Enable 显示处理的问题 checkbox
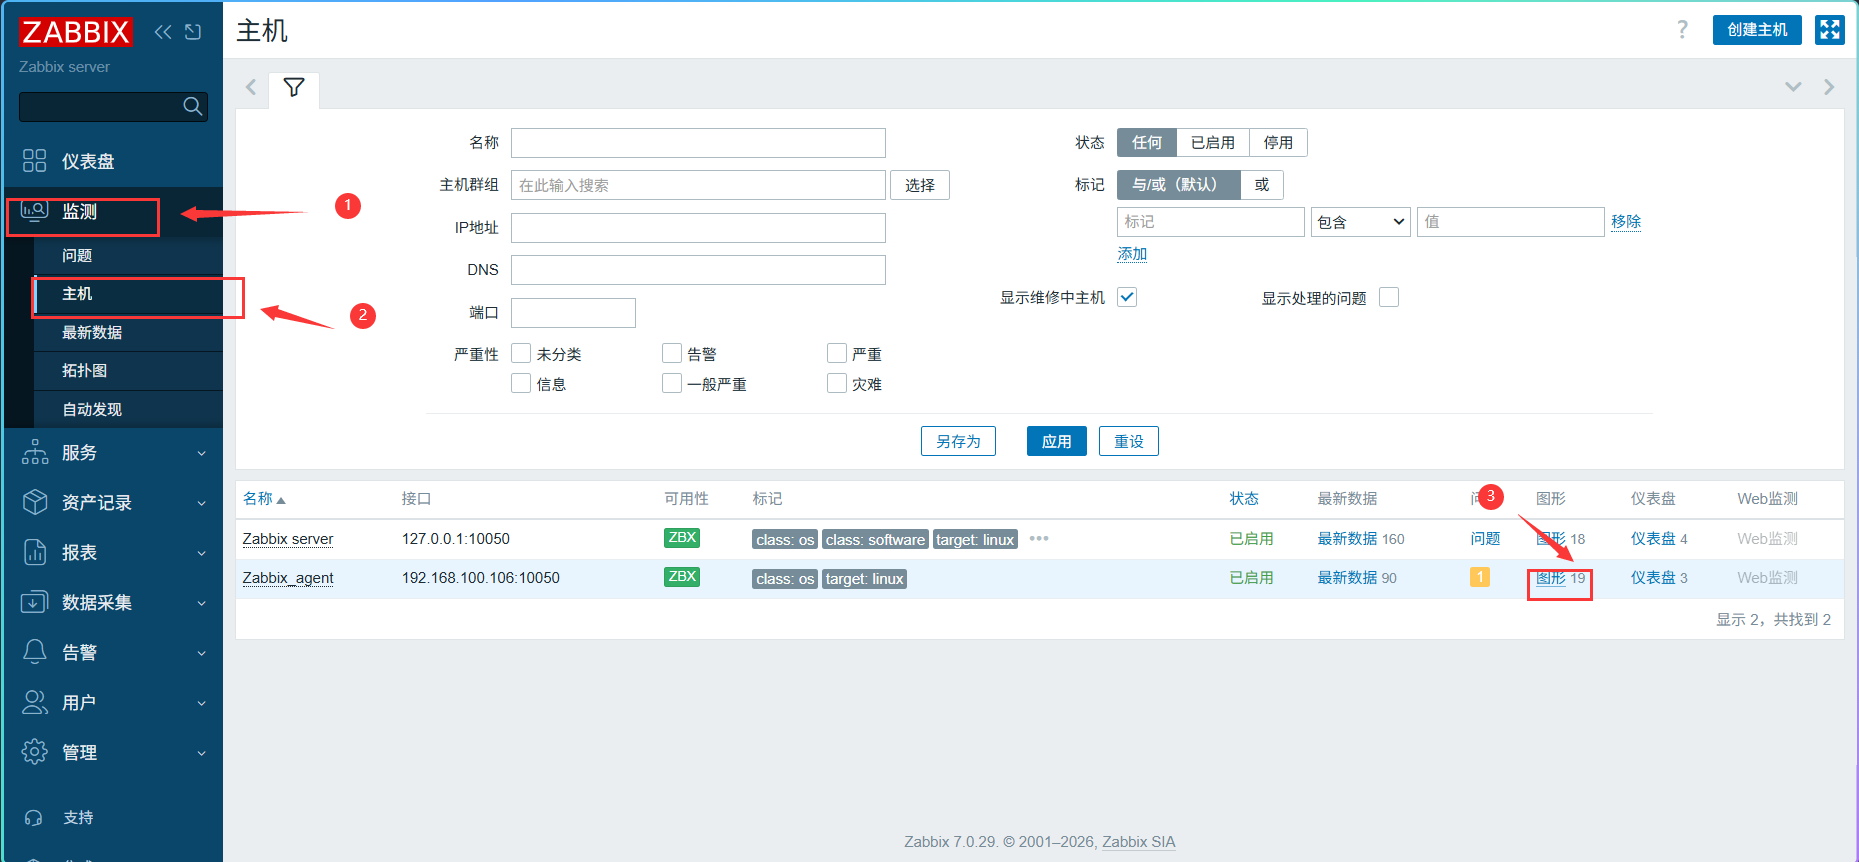Viewport: 1859px width, 862px height. (1389, 297)
